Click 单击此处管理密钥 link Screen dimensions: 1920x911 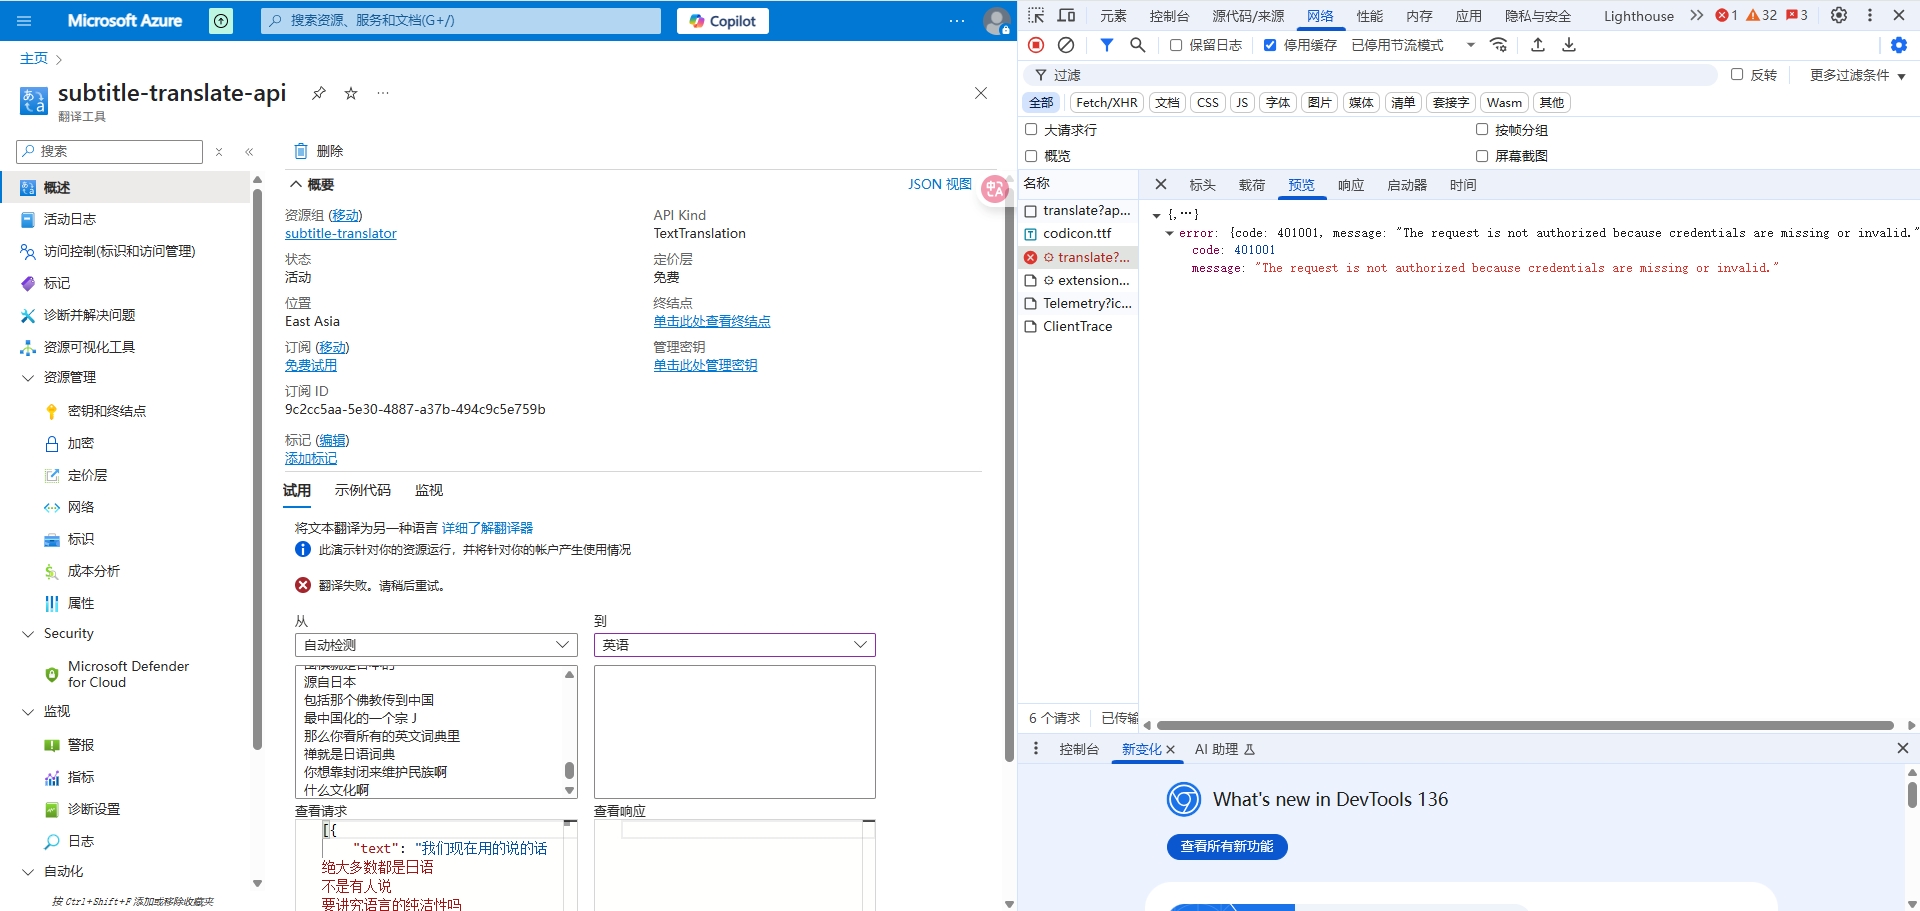click(x=705, y=365)
